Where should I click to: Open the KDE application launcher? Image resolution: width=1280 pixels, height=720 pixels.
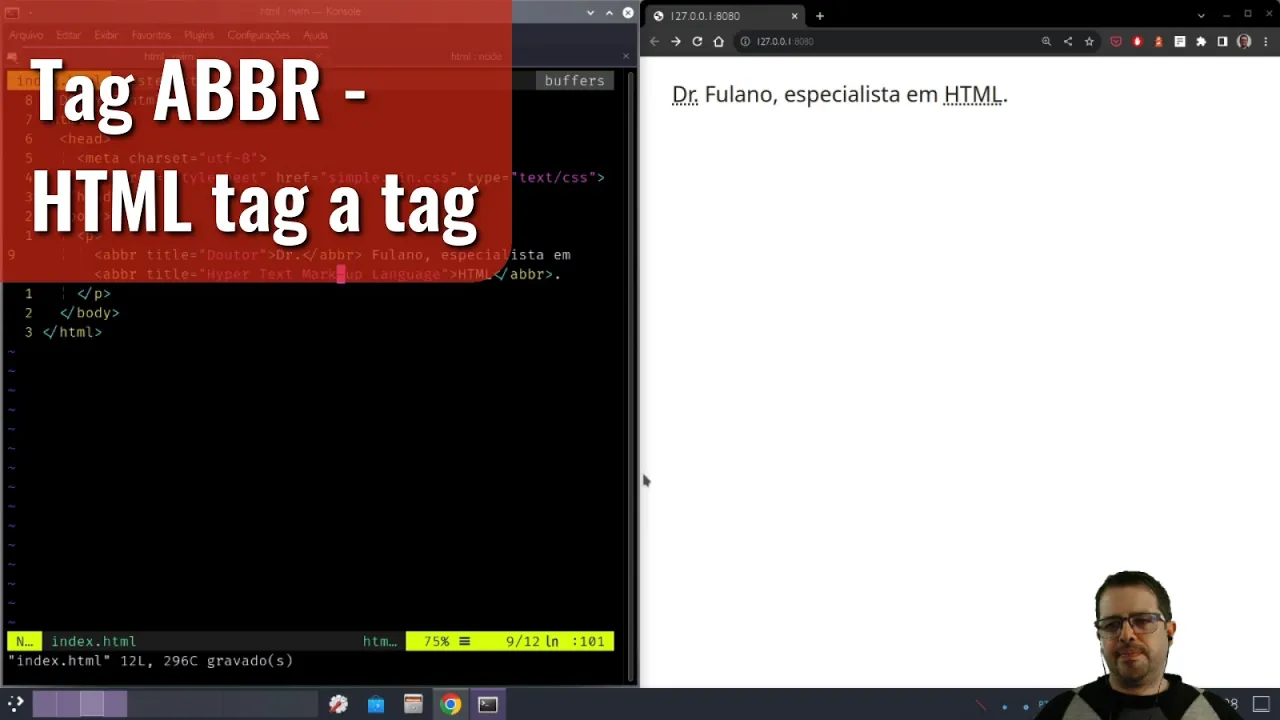click(x=15, y=704)
